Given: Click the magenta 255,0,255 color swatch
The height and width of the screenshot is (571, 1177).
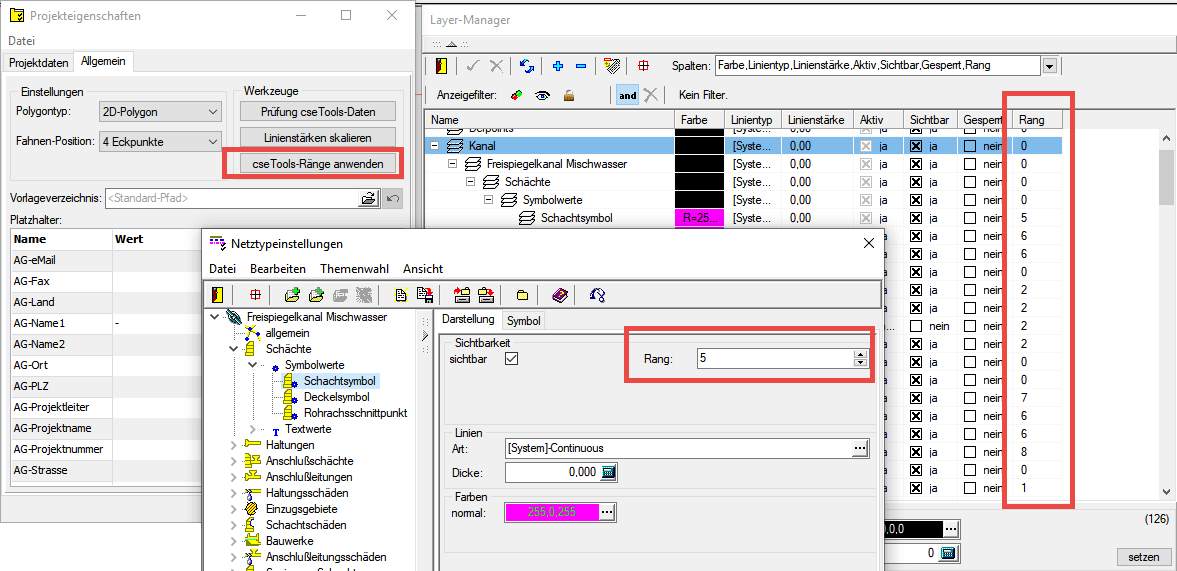Looking at the screenshot, I should coord(551,512).
